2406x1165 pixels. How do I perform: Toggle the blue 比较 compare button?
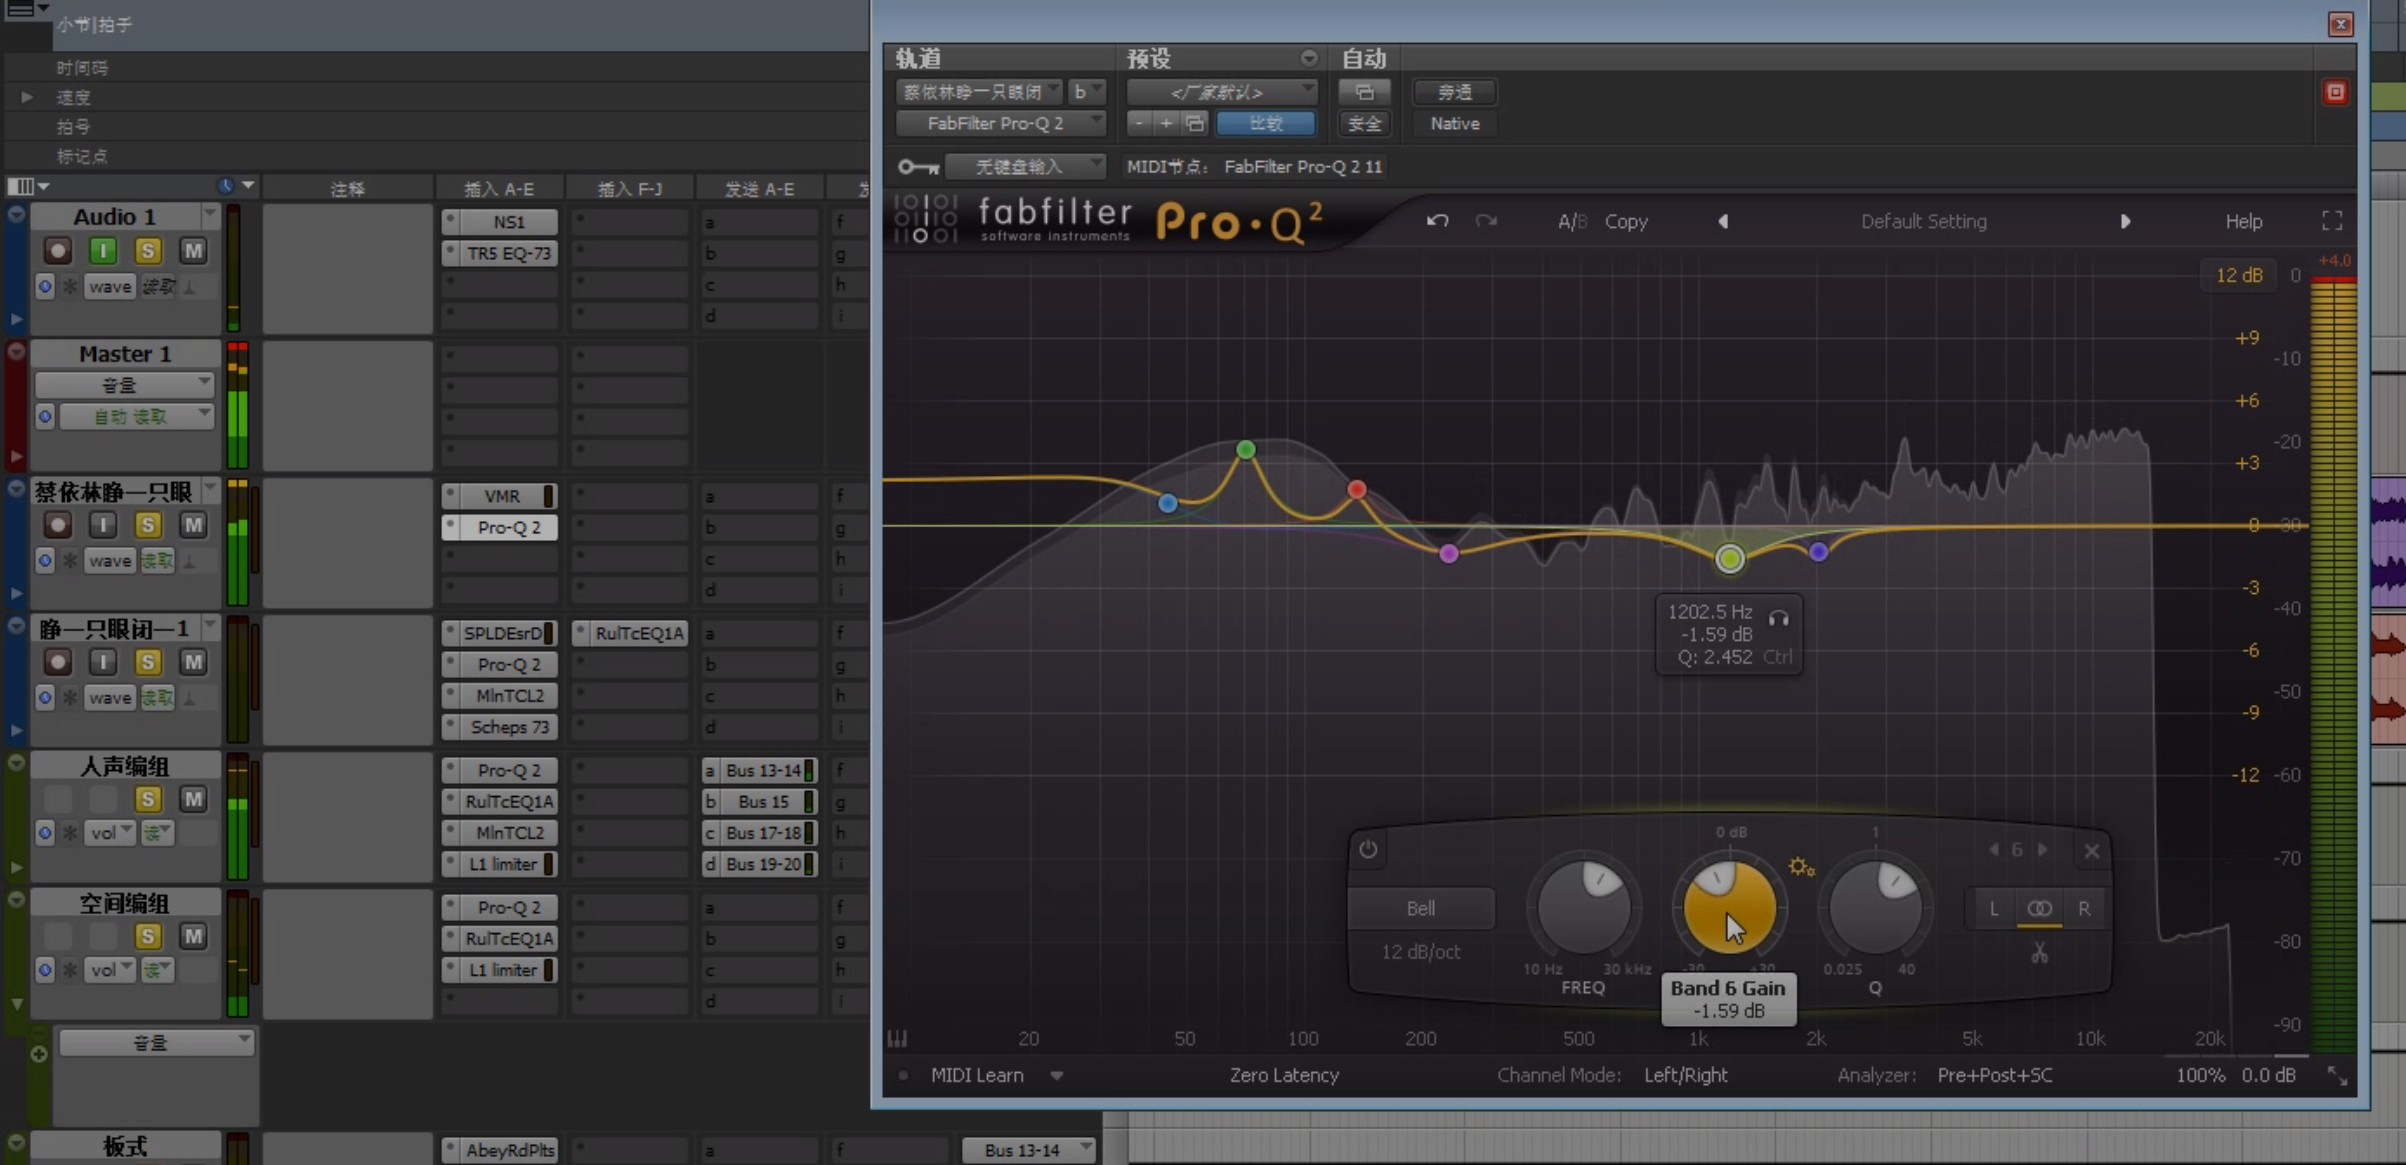[1264, 123]
